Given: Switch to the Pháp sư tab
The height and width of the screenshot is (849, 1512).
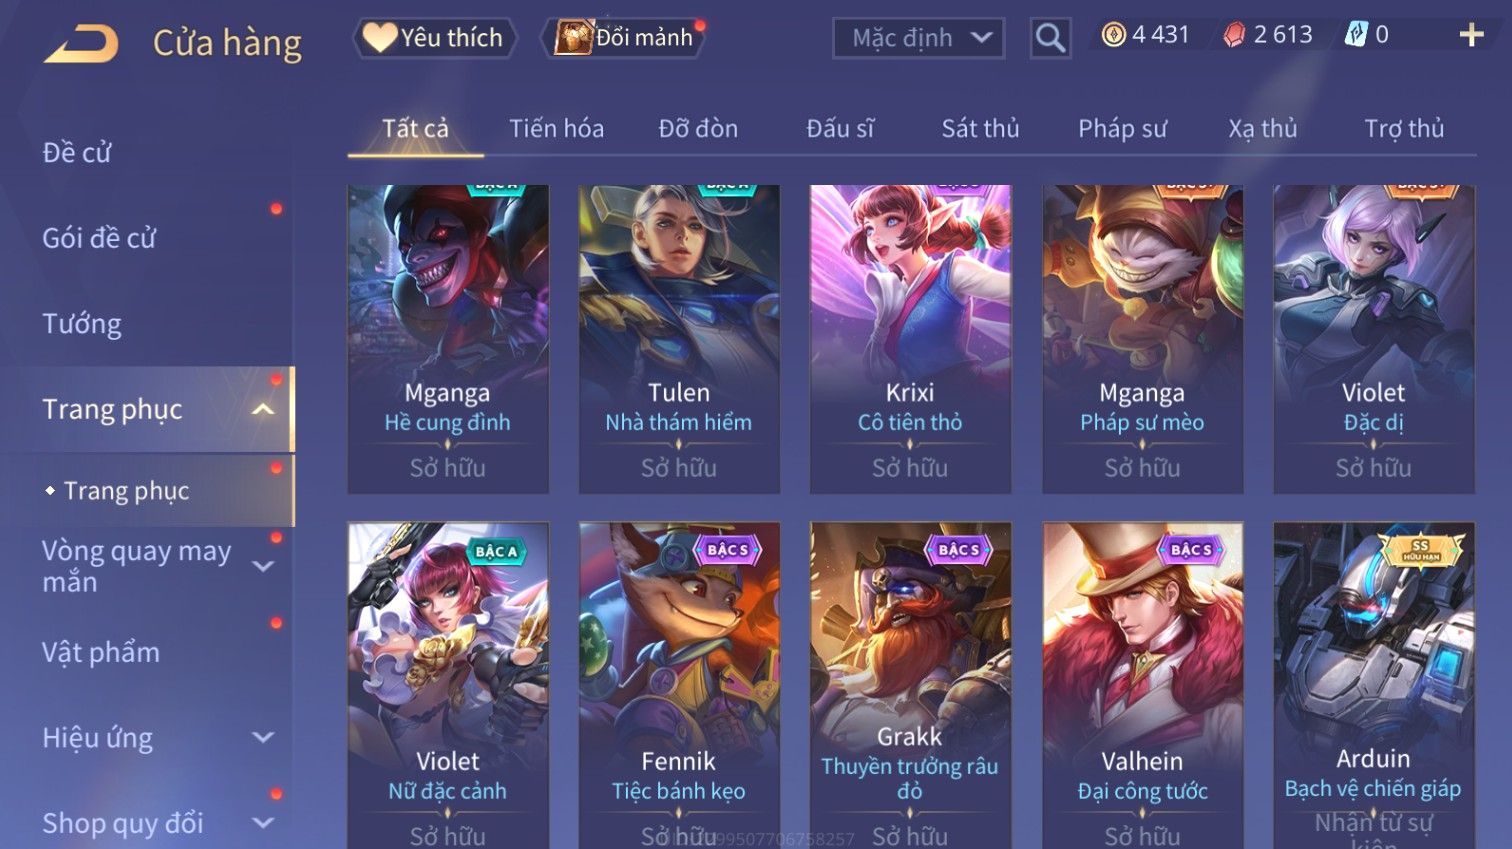Looking at the screenshot, I should (1122, 128).
